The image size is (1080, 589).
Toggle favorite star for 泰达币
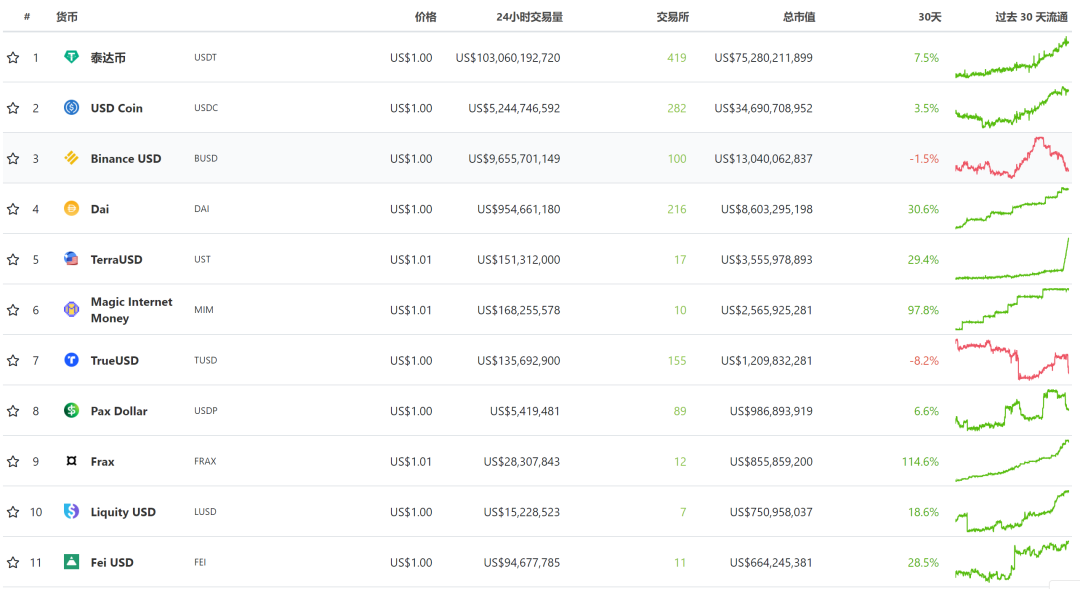tap(13, 58)
